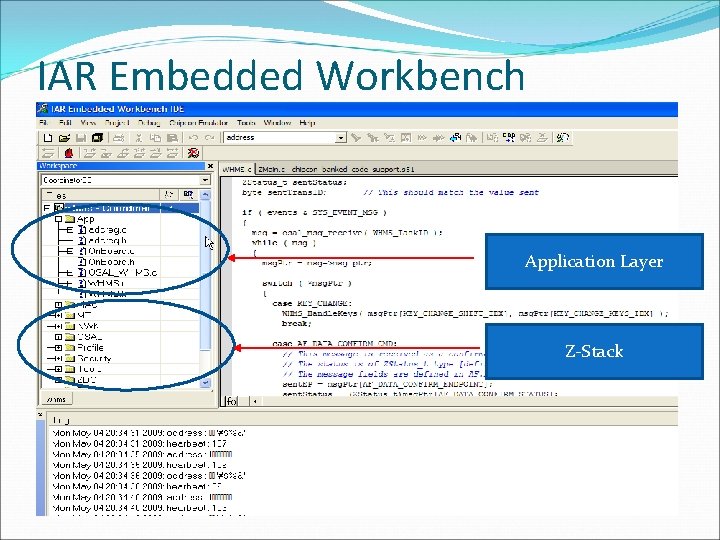Expand the Tools folder node
Screen dimensions: 720x540
click(x=58, y=369)
